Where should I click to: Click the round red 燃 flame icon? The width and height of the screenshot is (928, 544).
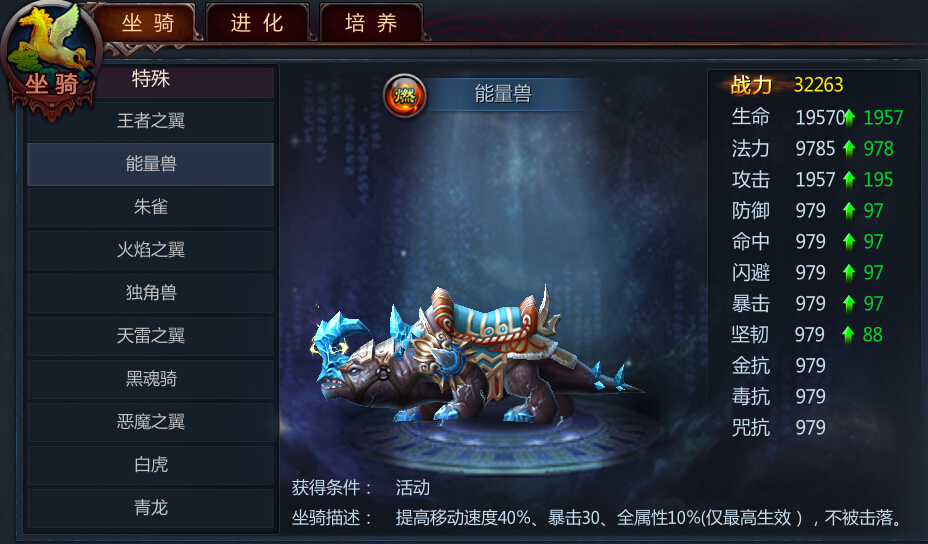click(405, 95)
